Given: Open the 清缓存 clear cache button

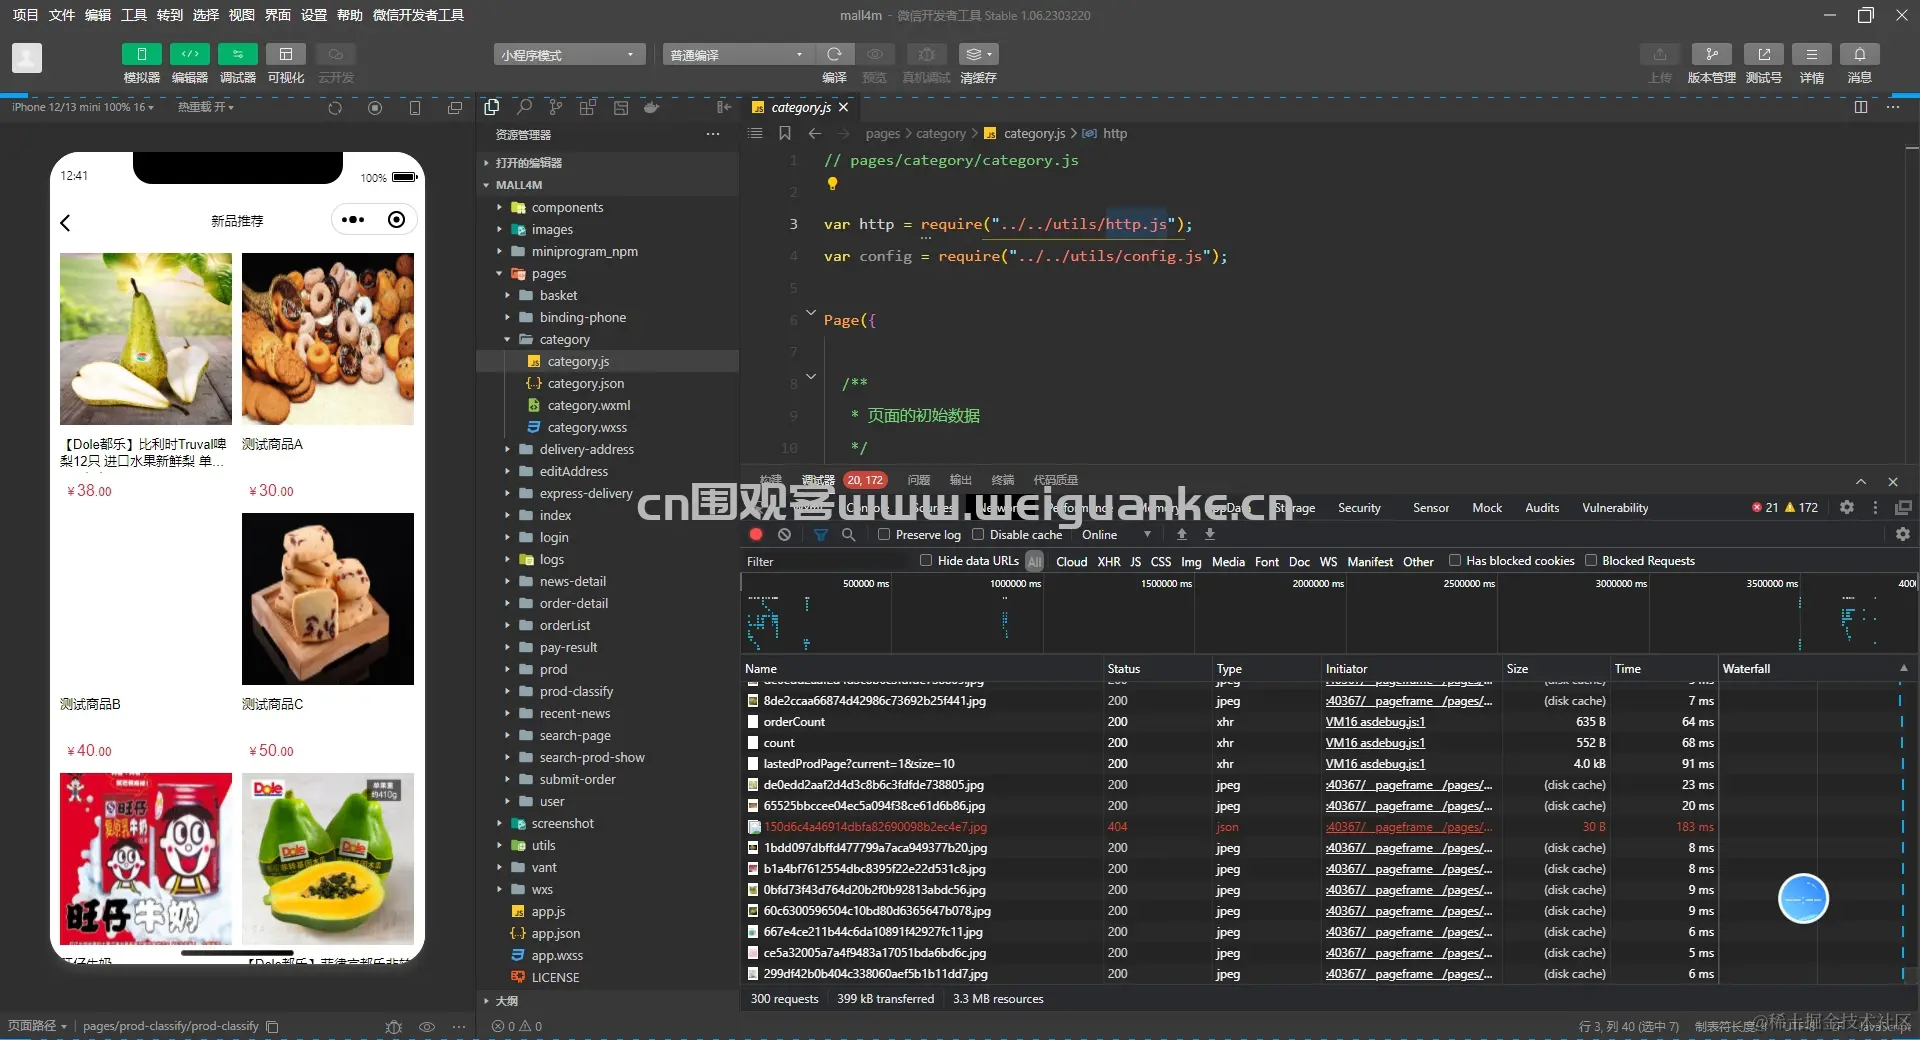Looking at the screenshot, I should pos(978,54).
